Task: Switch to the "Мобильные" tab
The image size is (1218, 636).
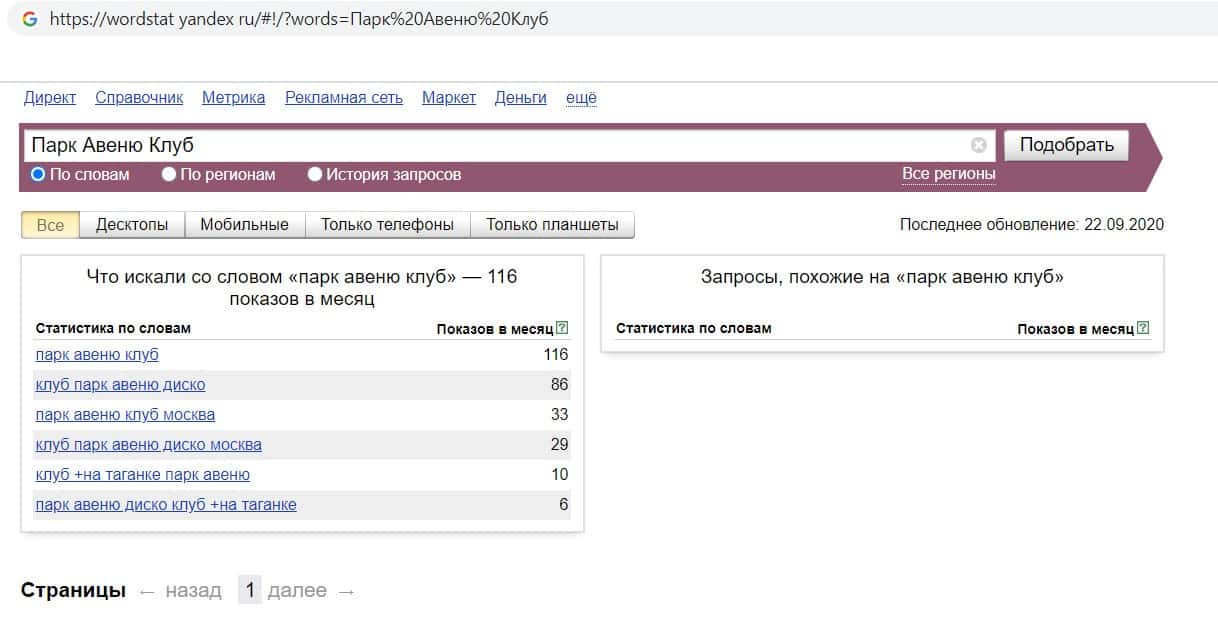Action: click(244, 225)
